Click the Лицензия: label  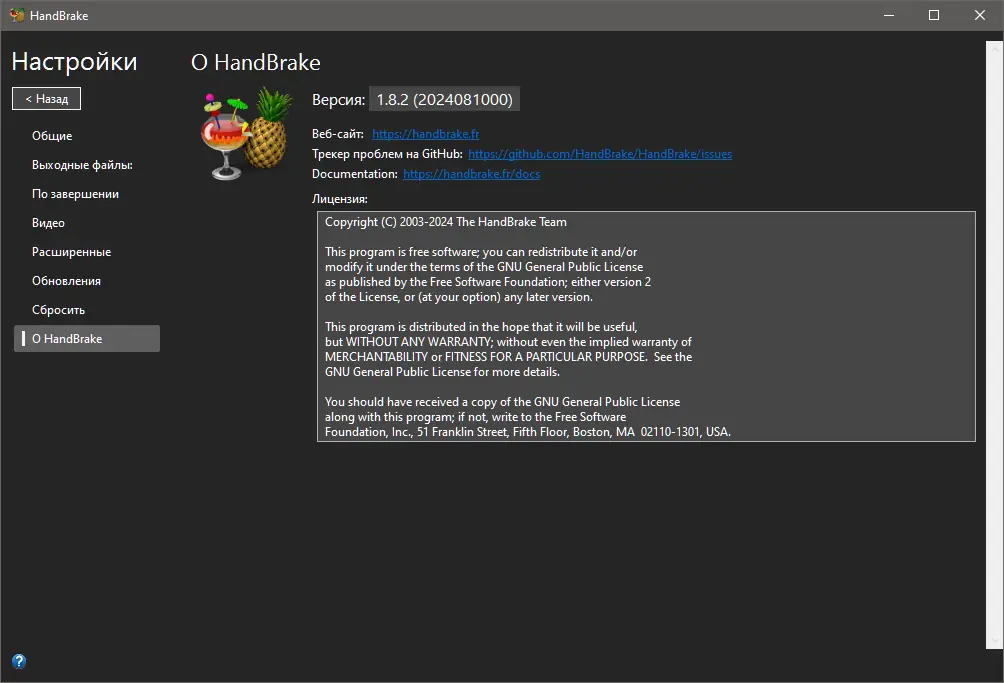pos(340,198)
